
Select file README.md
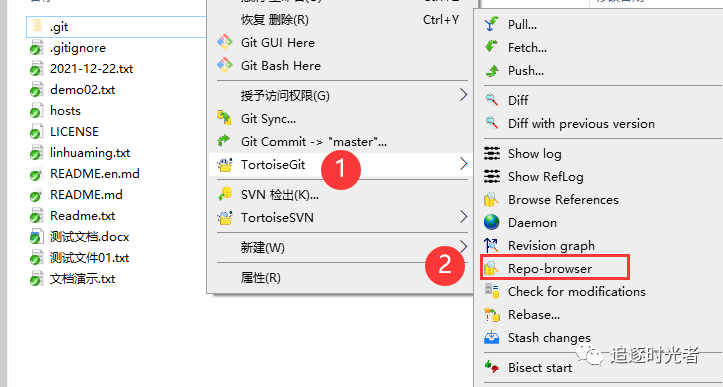click(86, 195)
